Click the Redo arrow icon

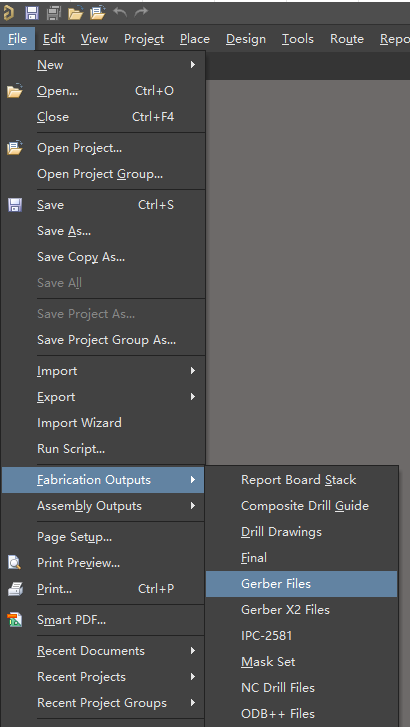click(141, 12)
